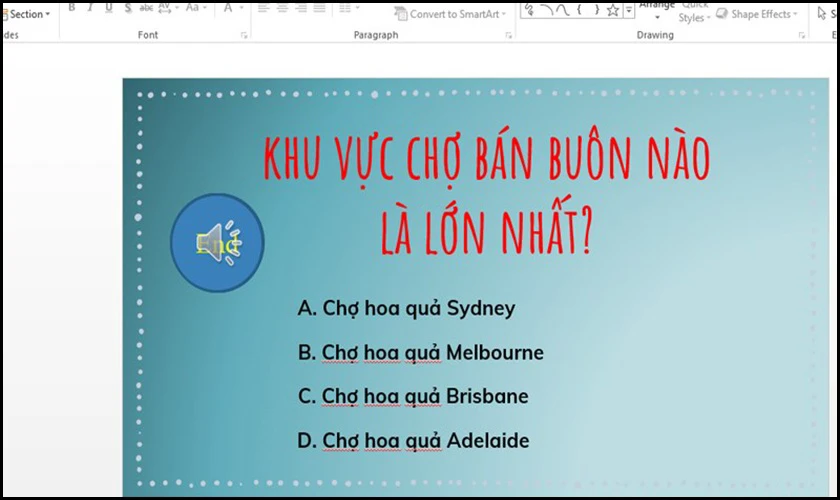This screenshot has height=500, width=840.
Task: Select the slide title 'KHU VỰC CHỢ BÁN BUÔN NÀO'
Action: pyautogui.click(x=487, y=160)
